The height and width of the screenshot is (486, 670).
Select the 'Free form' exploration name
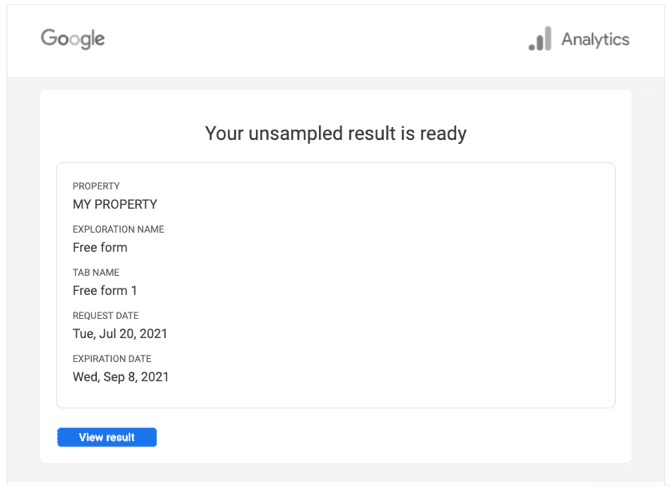coord(100,247)
